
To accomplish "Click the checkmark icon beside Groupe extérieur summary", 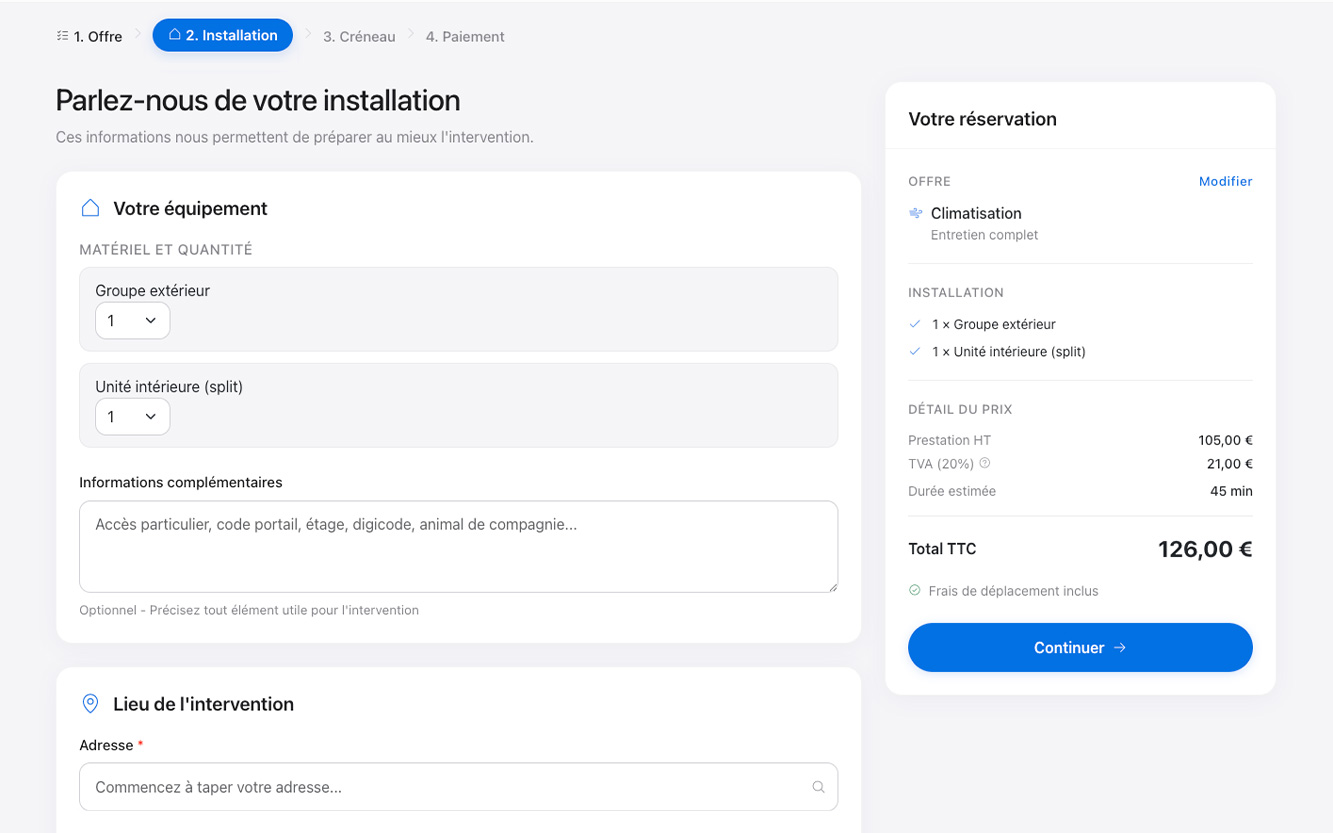I will coord(914,324).
